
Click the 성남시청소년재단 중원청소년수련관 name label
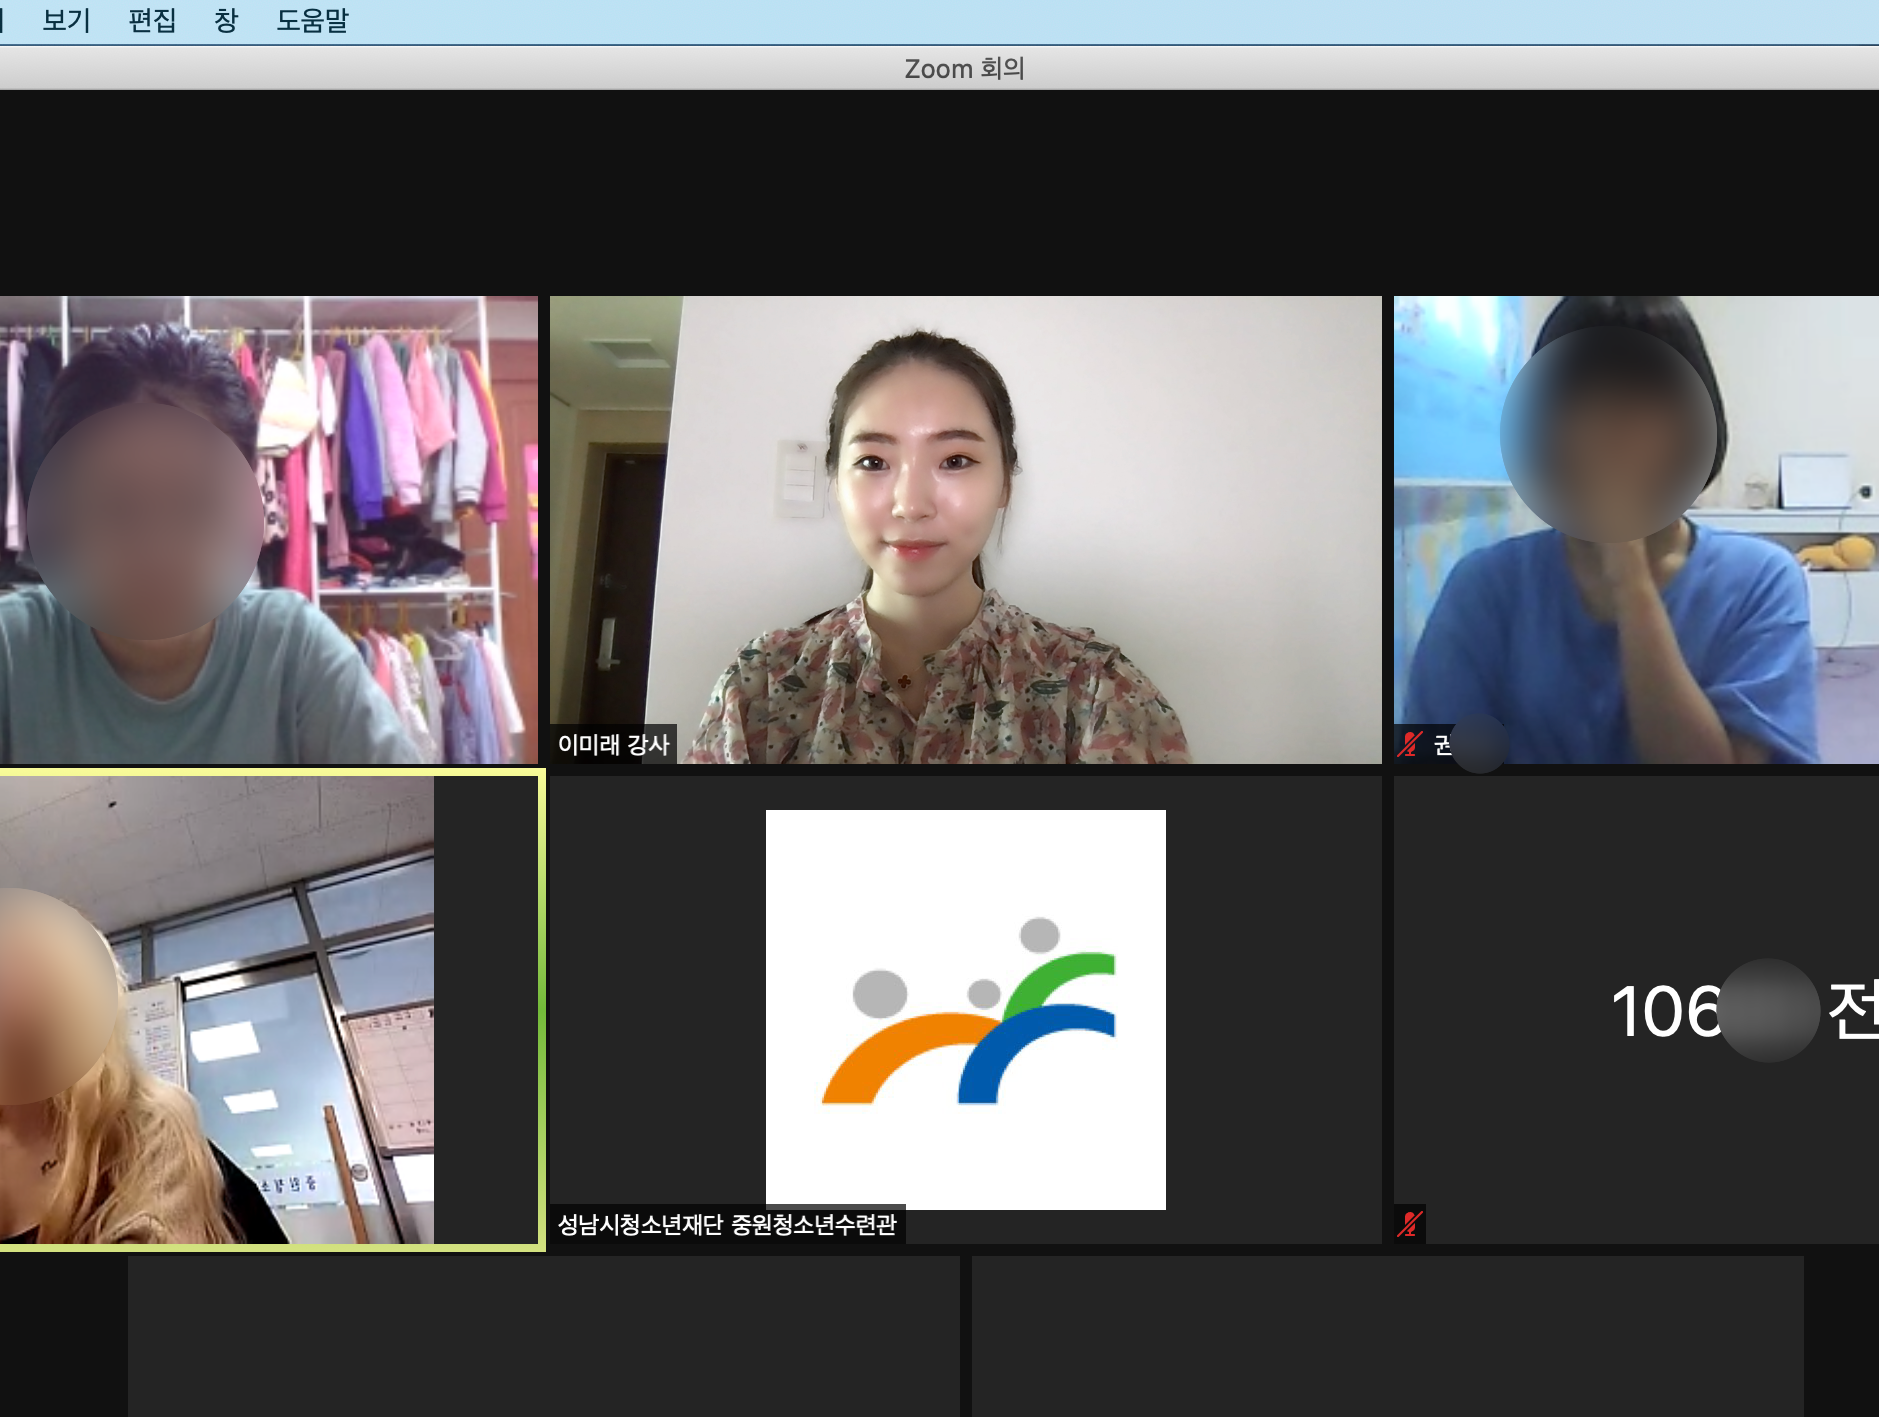pos(727,1224)
